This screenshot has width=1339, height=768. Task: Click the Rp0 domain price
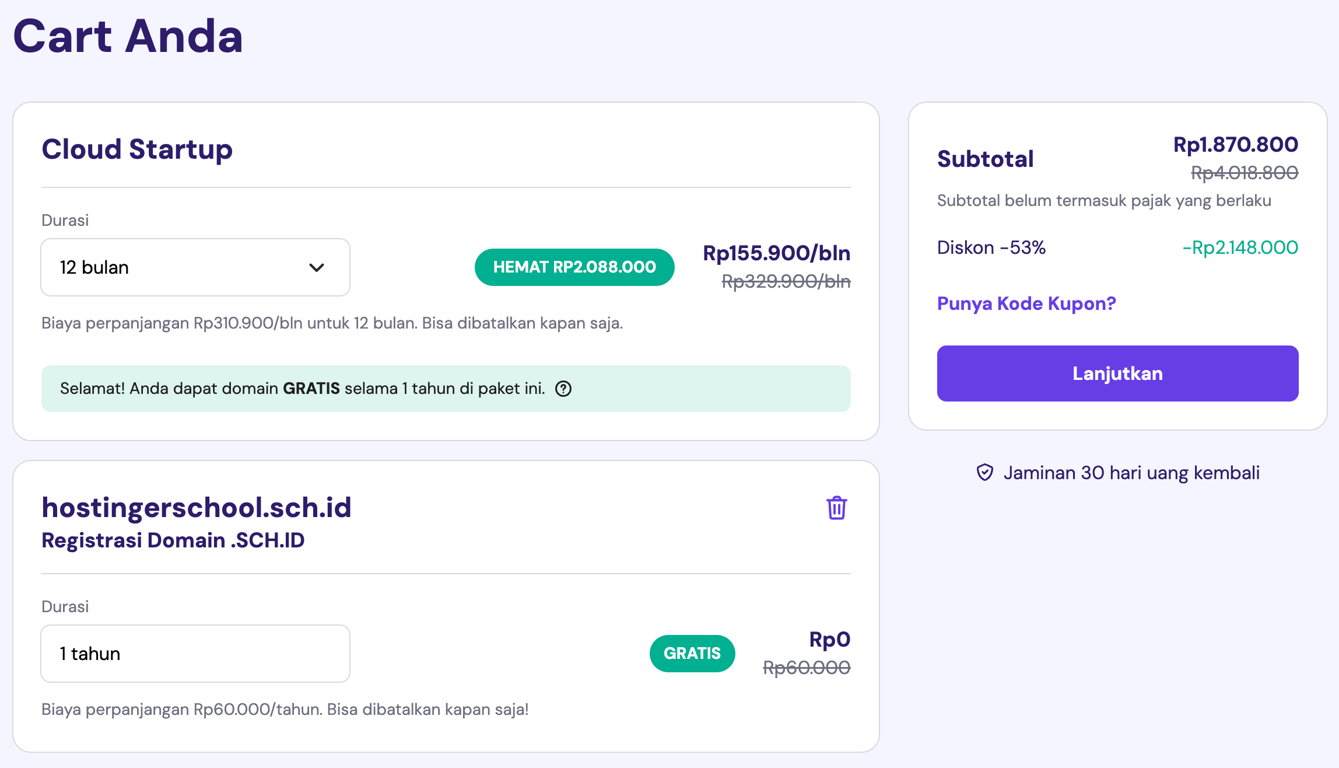click(x=832, y=638)
